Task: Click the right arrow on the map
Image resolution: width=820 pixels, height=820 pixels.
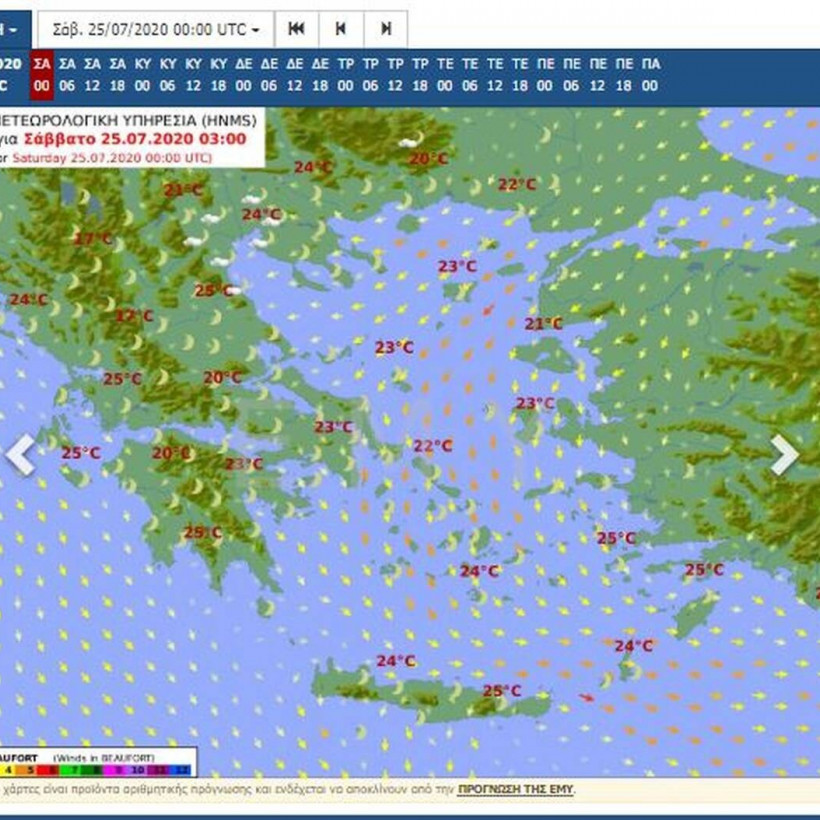Action: [x=785, y=455]
